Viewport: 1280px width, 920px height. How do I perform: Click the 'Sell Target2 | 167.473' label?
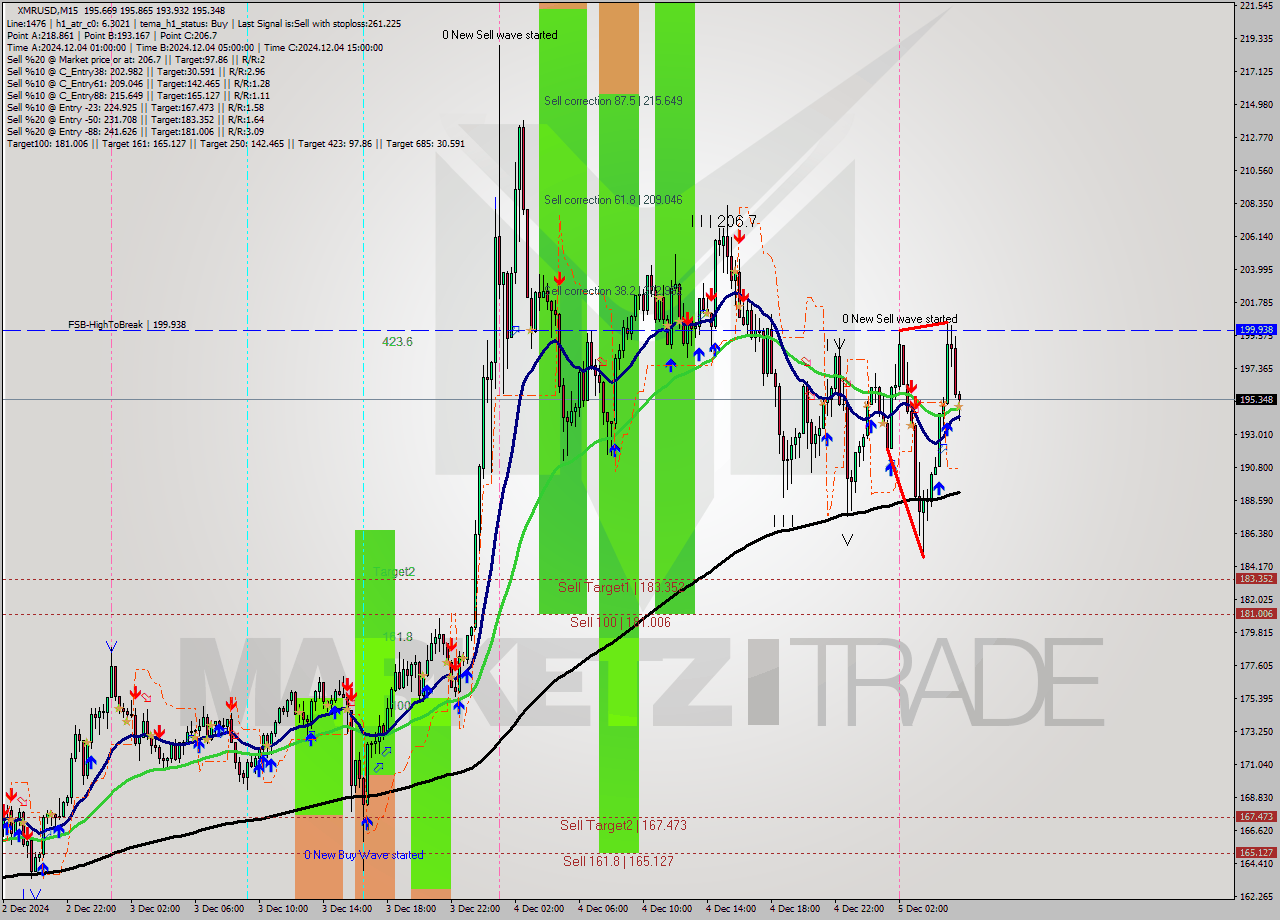(x=623, y=825)
